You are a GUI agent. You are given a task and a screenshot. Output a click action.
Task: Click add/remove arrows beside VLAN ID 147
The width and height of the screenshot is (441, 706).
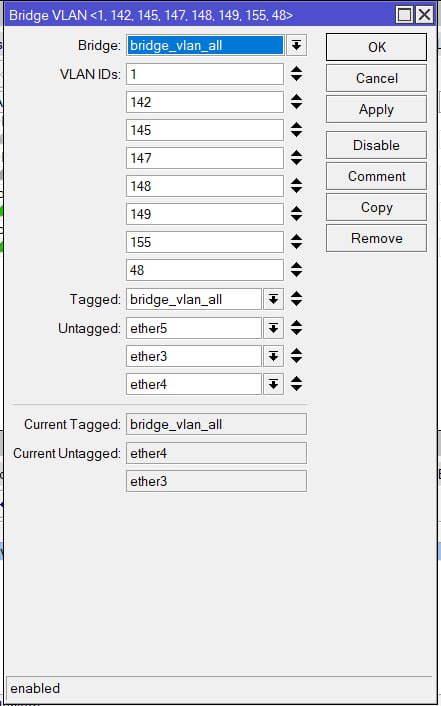point(296,158)
